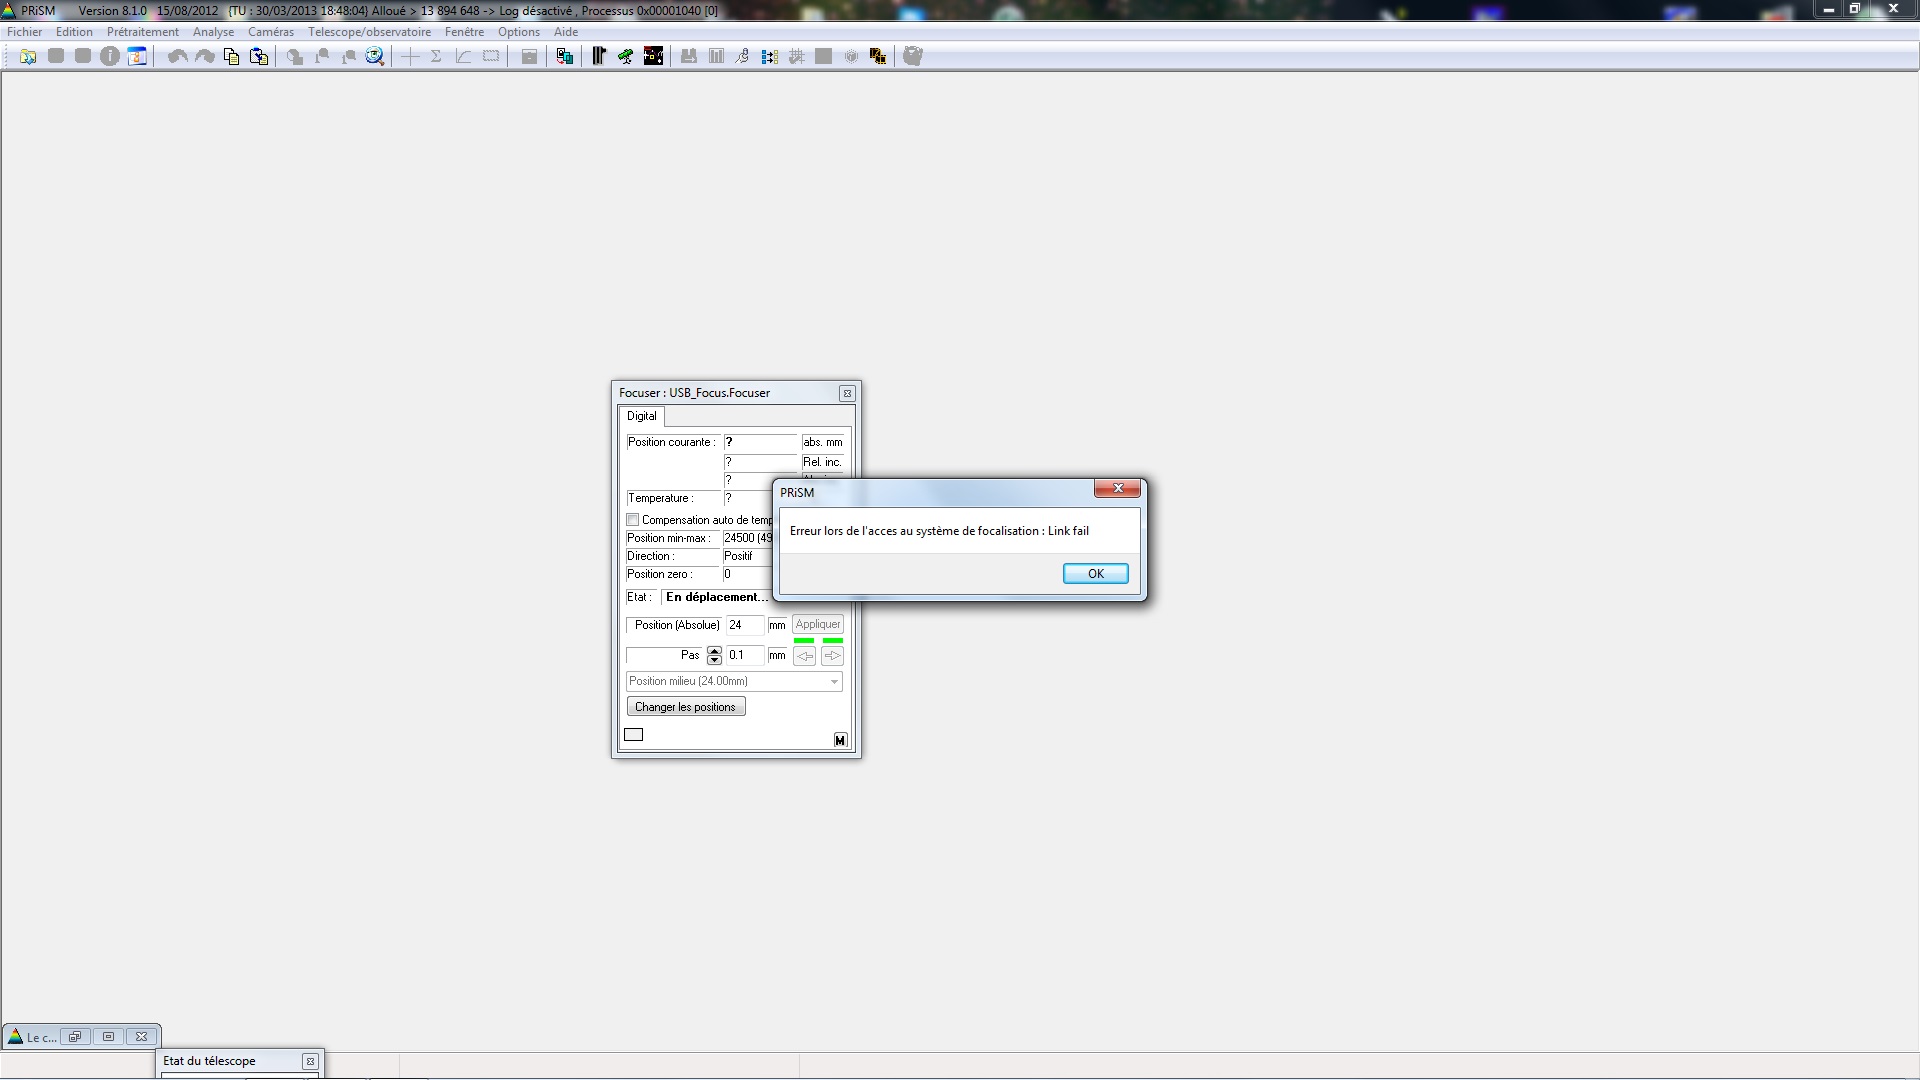Click the small color box in focuser panel
Image resolution: width=1920 pixels, height=1080 pixels.
[634, 735]
